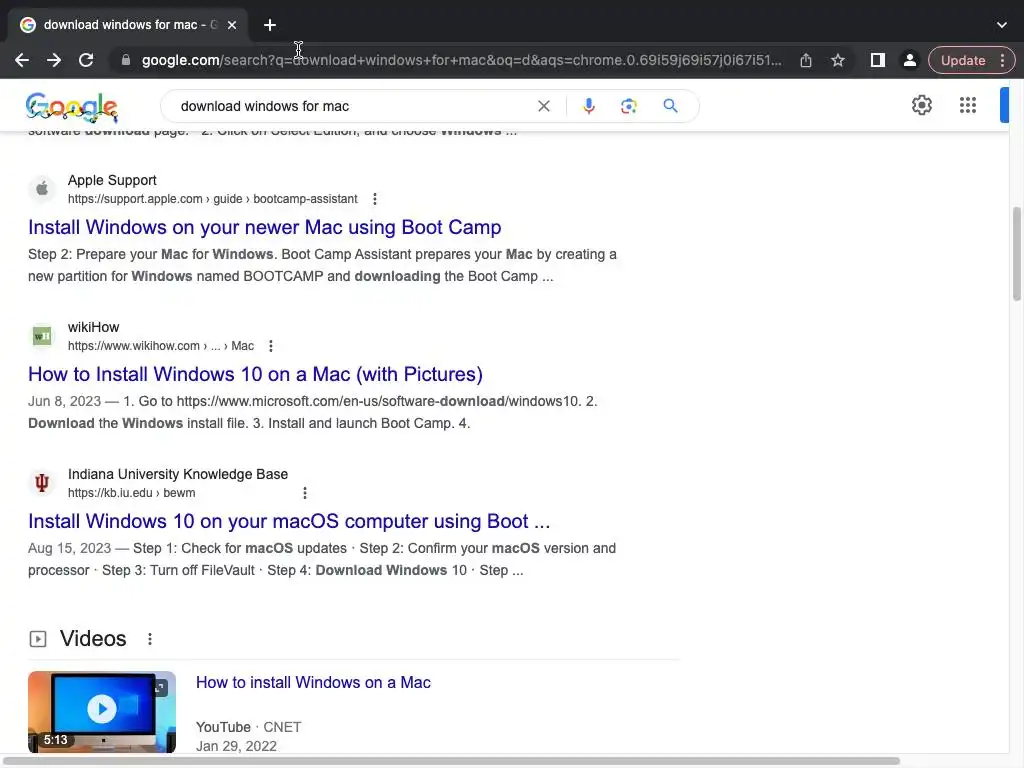View site information lock icon
Viewport: 1024px width, 768px height.
(126, 60)
